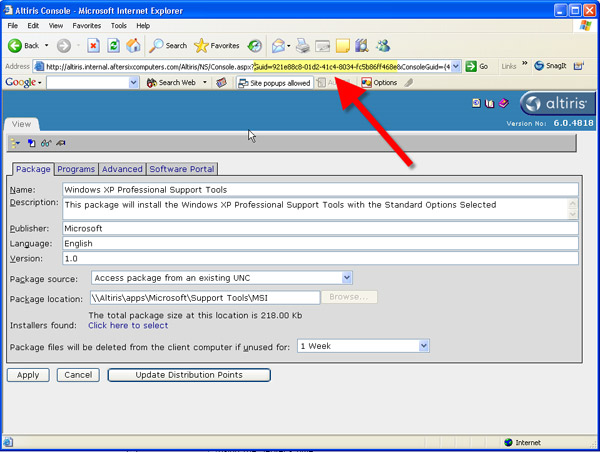Screen dimensions: 600x452
Task: Open Google toolbar Options
Action: pyautogui.click(x=379, y=83)
